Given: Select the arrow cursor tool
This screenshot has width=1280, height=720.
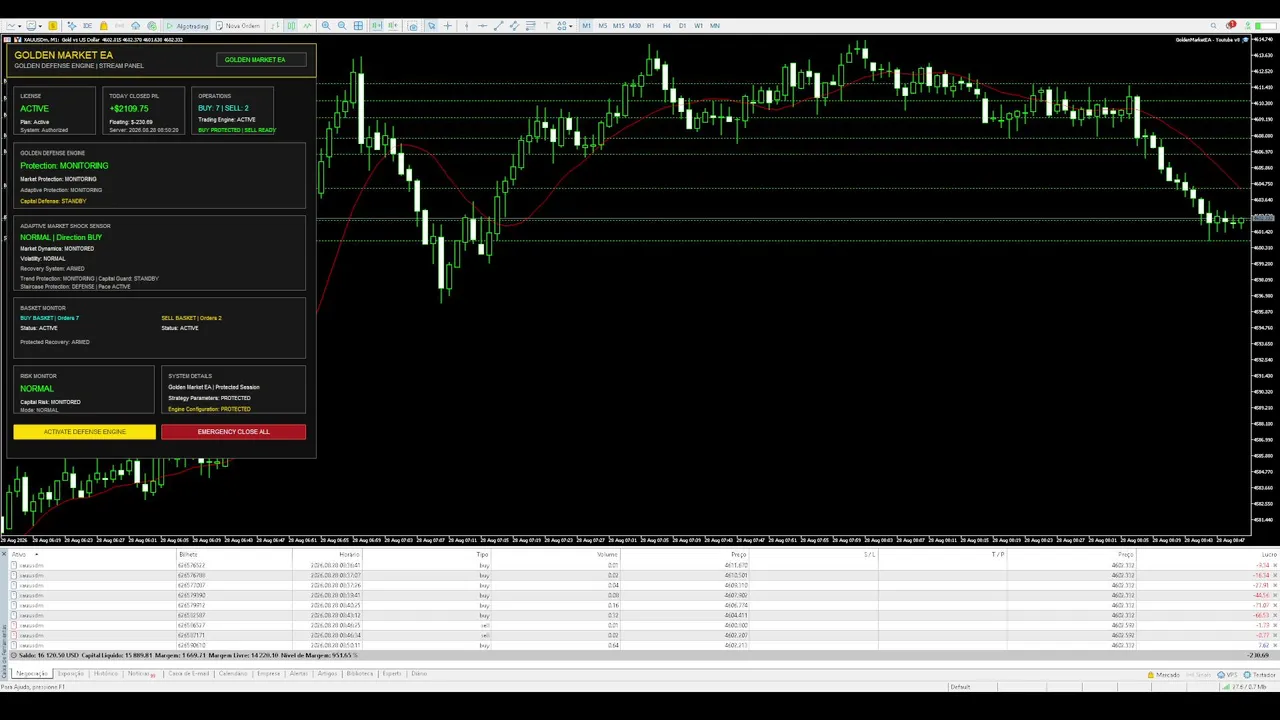Looking at the screenshot, I should coord(431,26).
